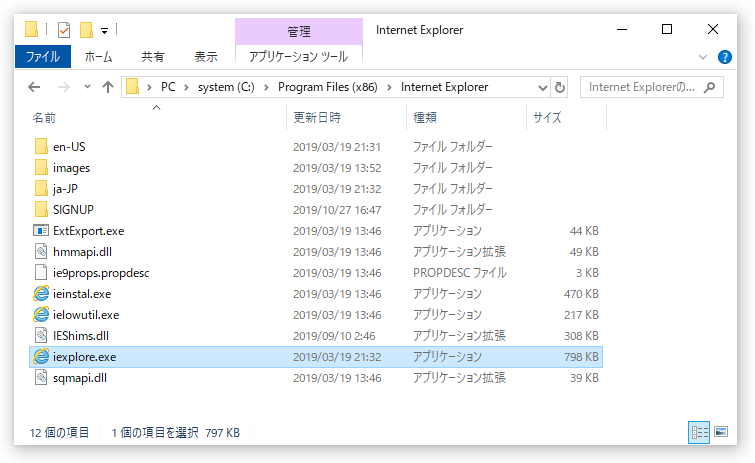Switch to the 表示 ribbon tab
Viewport: 755px width, 463px height.
click(x=206, y=57)
